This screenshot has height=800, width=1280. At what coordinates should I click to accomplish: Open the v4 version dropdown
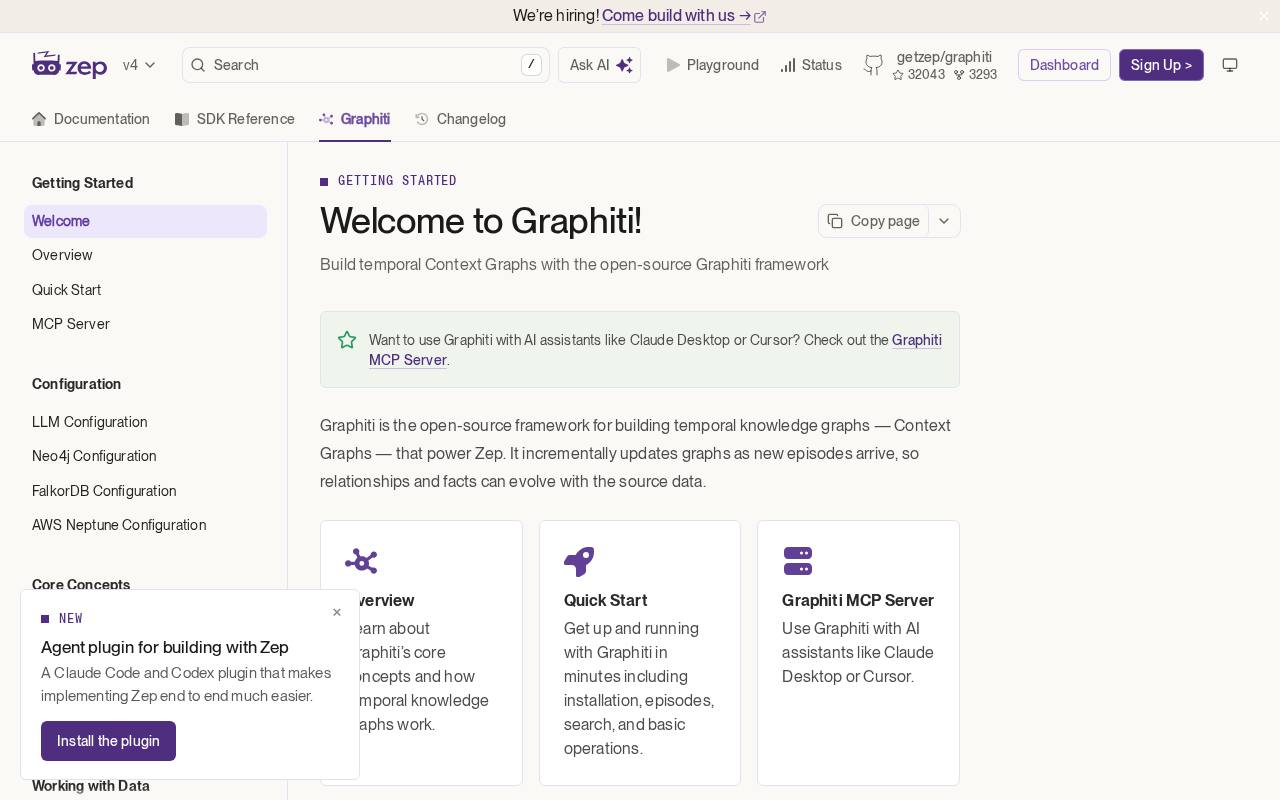(139, 65)
